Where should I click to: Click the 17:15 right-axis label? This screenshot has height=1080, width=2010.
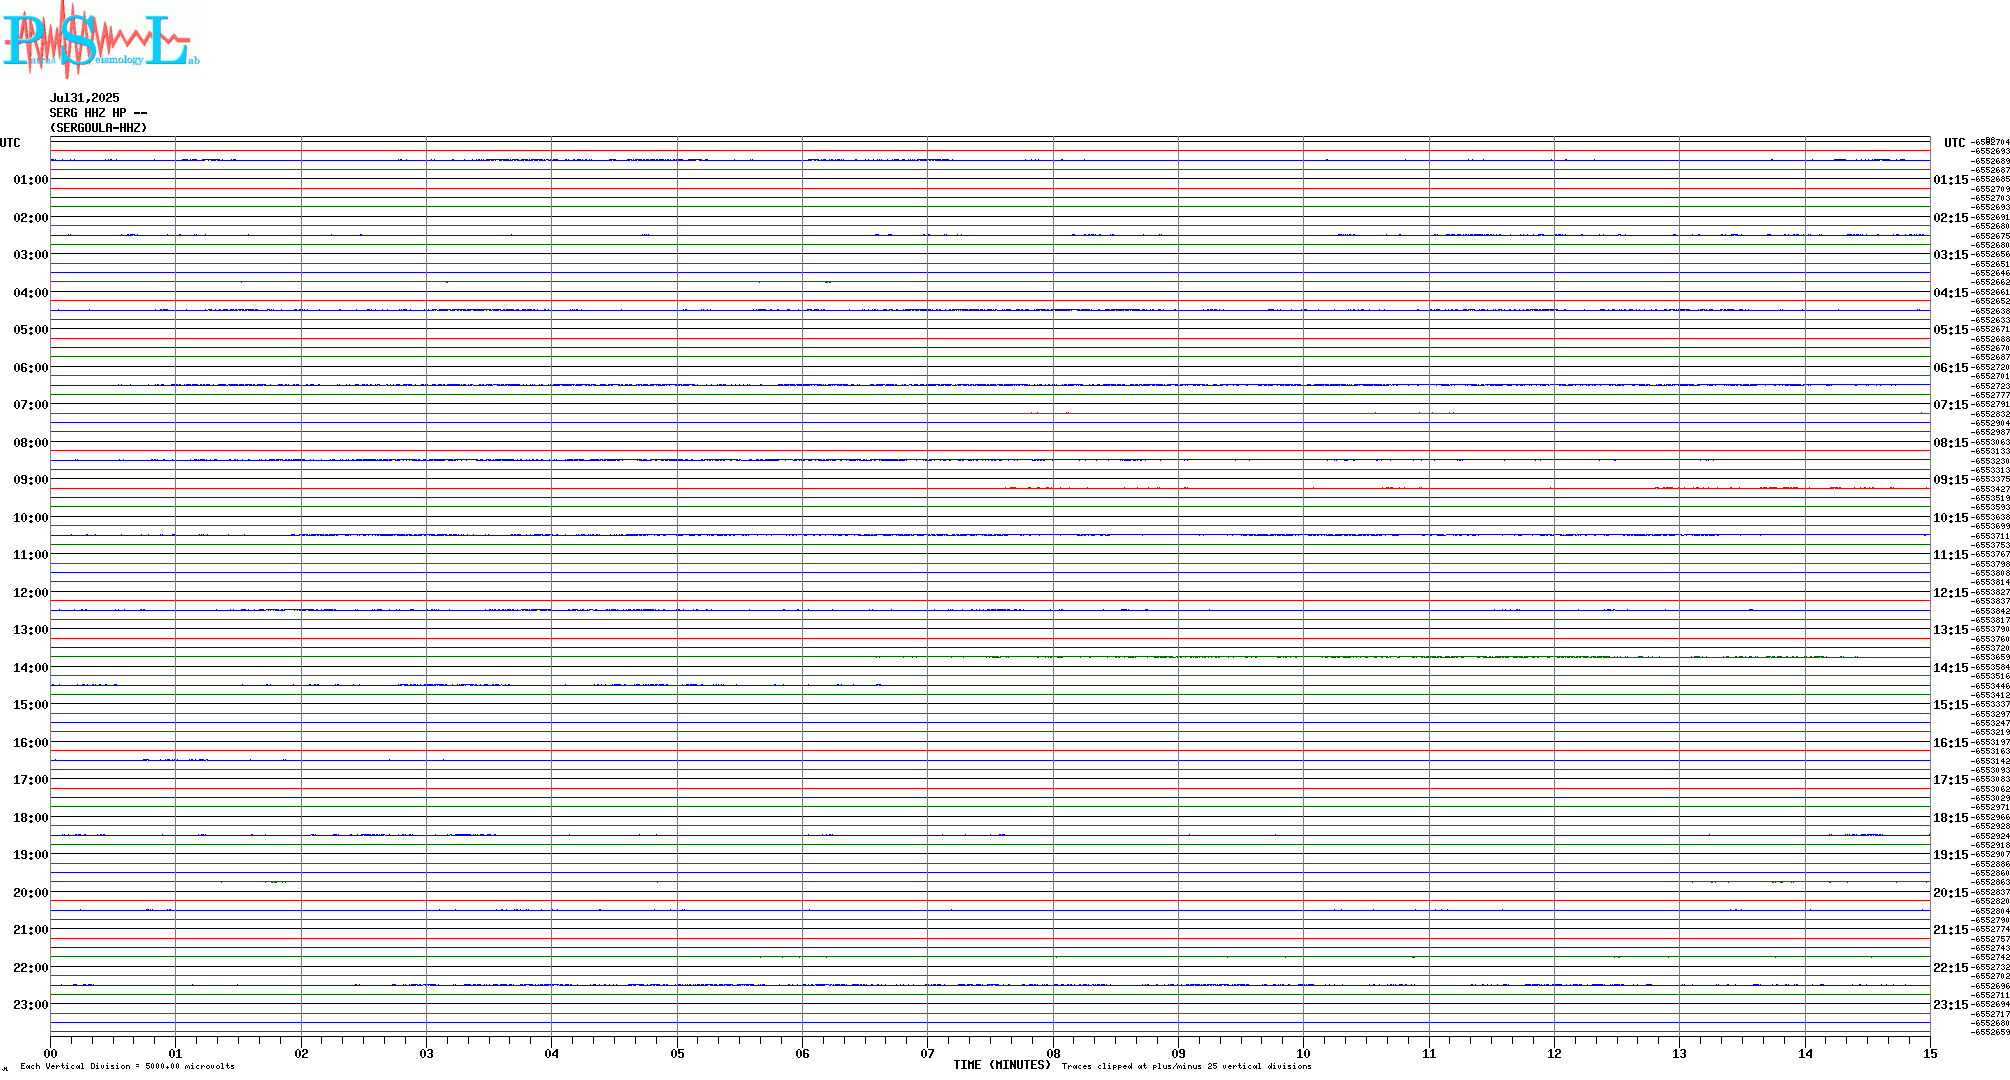(x=1951, y=780)
